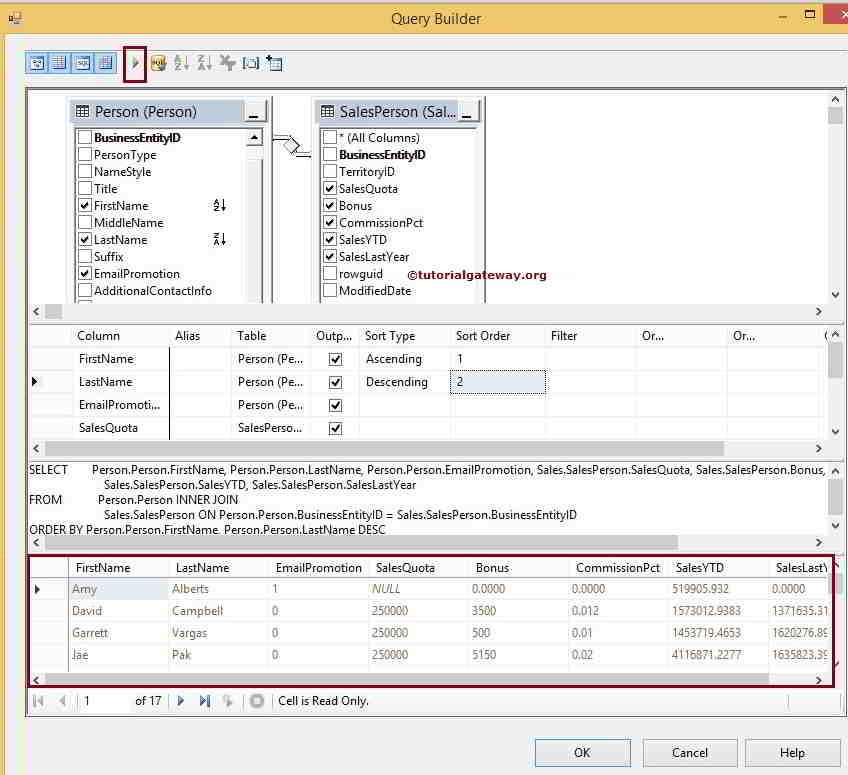Click the Remove Filter toolbar icon
Viewport: 848px width, 775px height.
228,62
